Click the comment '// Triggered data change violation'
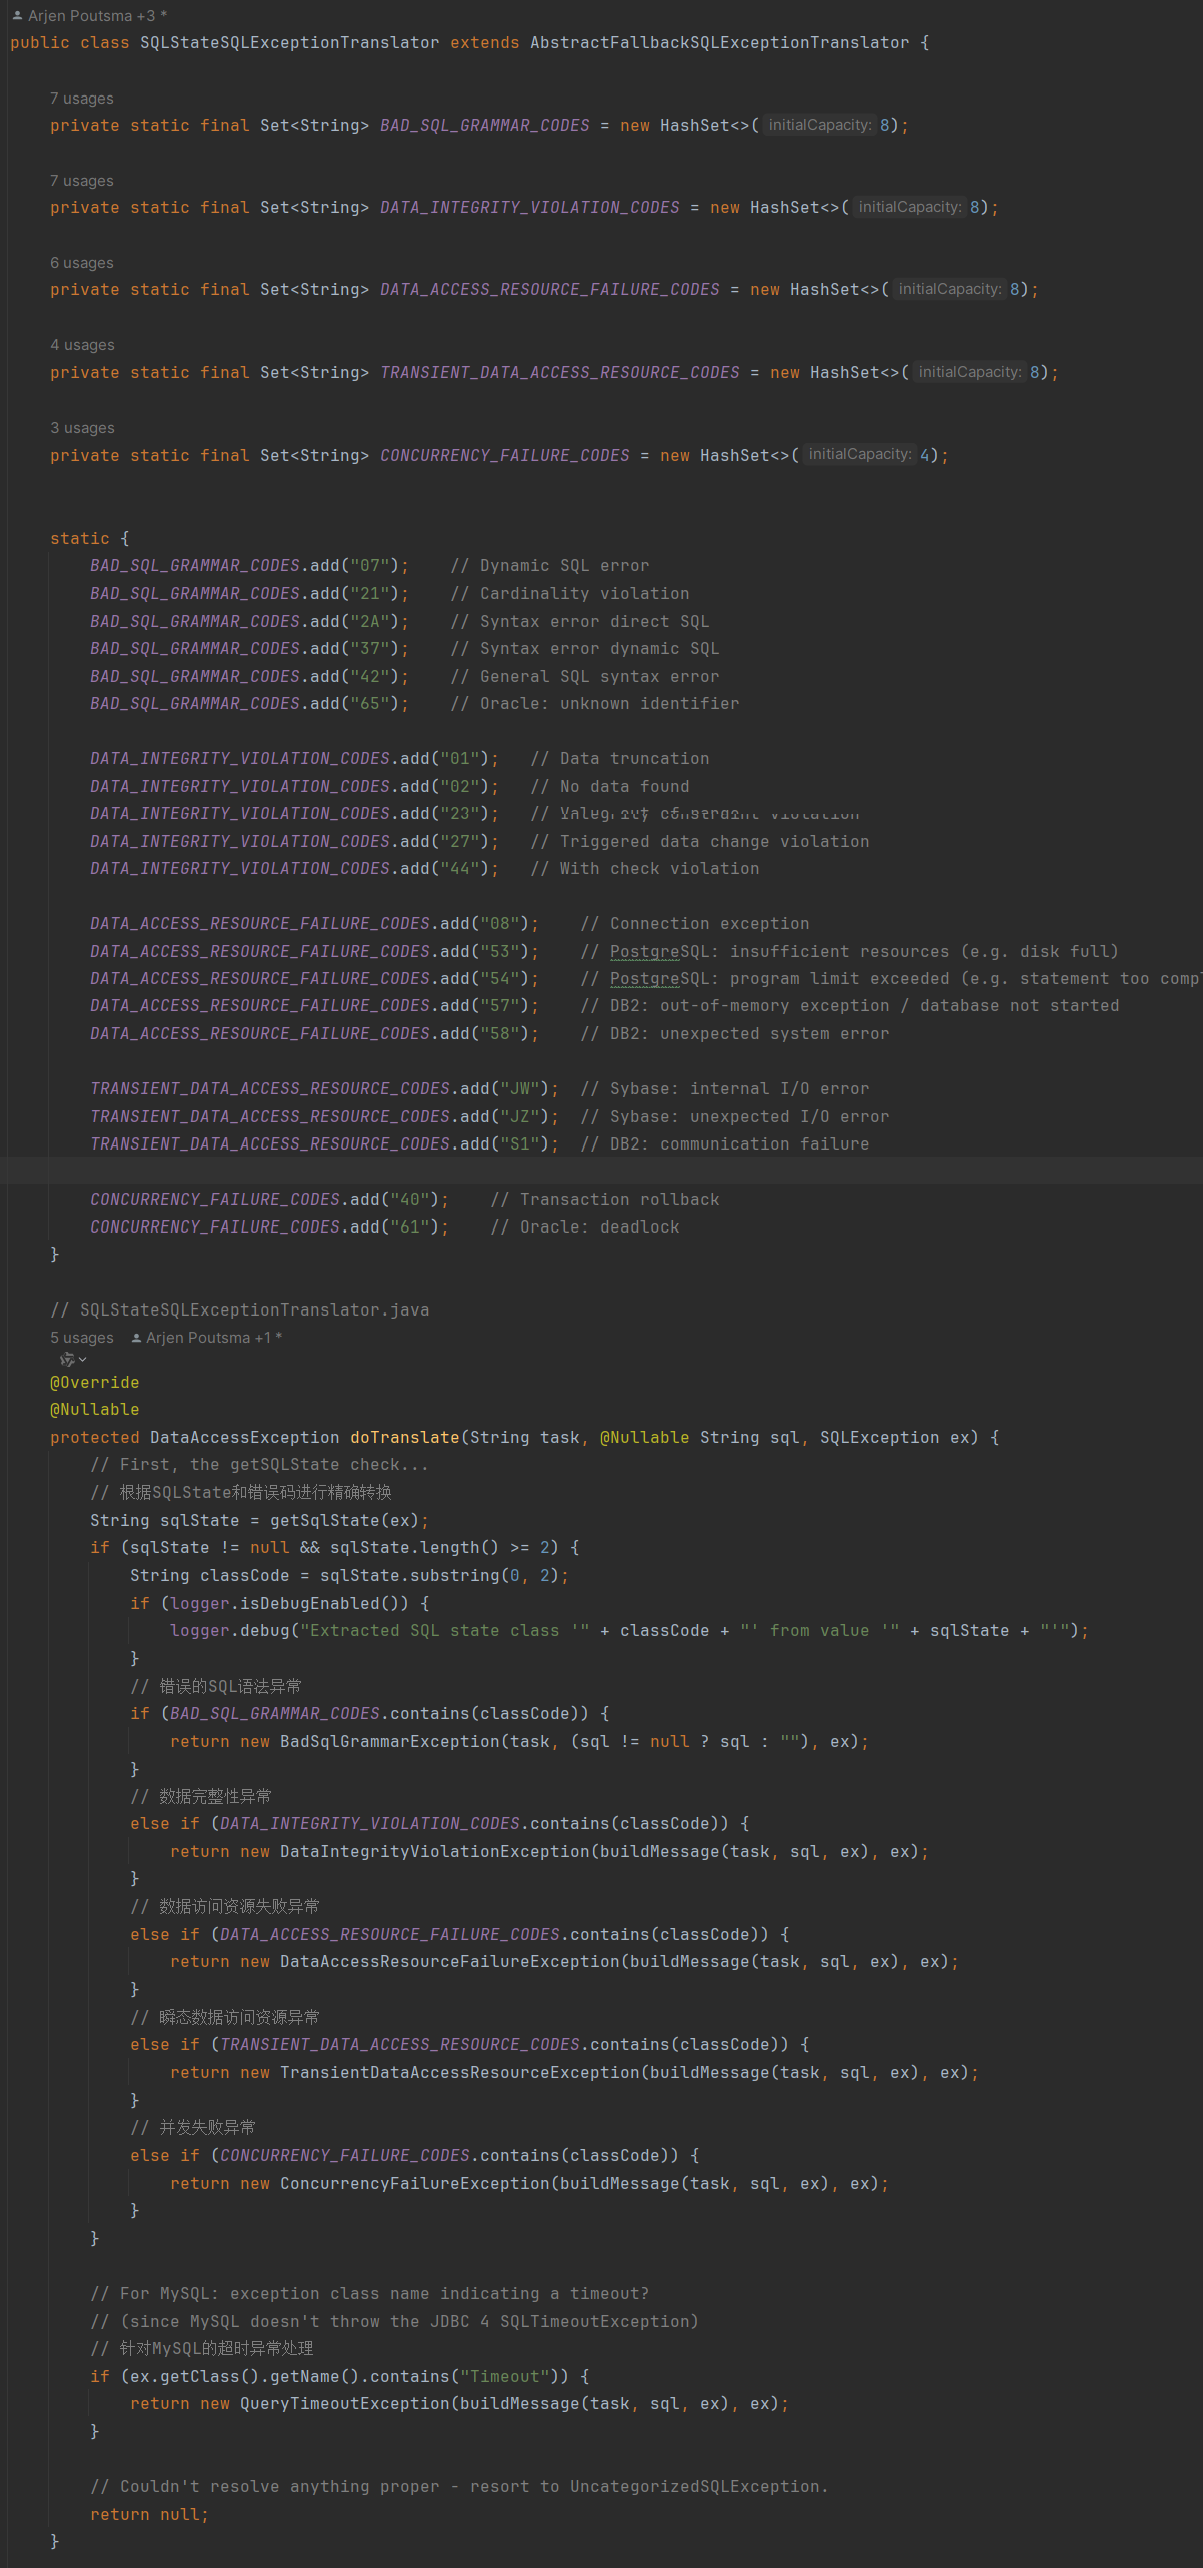 [699, 842]
